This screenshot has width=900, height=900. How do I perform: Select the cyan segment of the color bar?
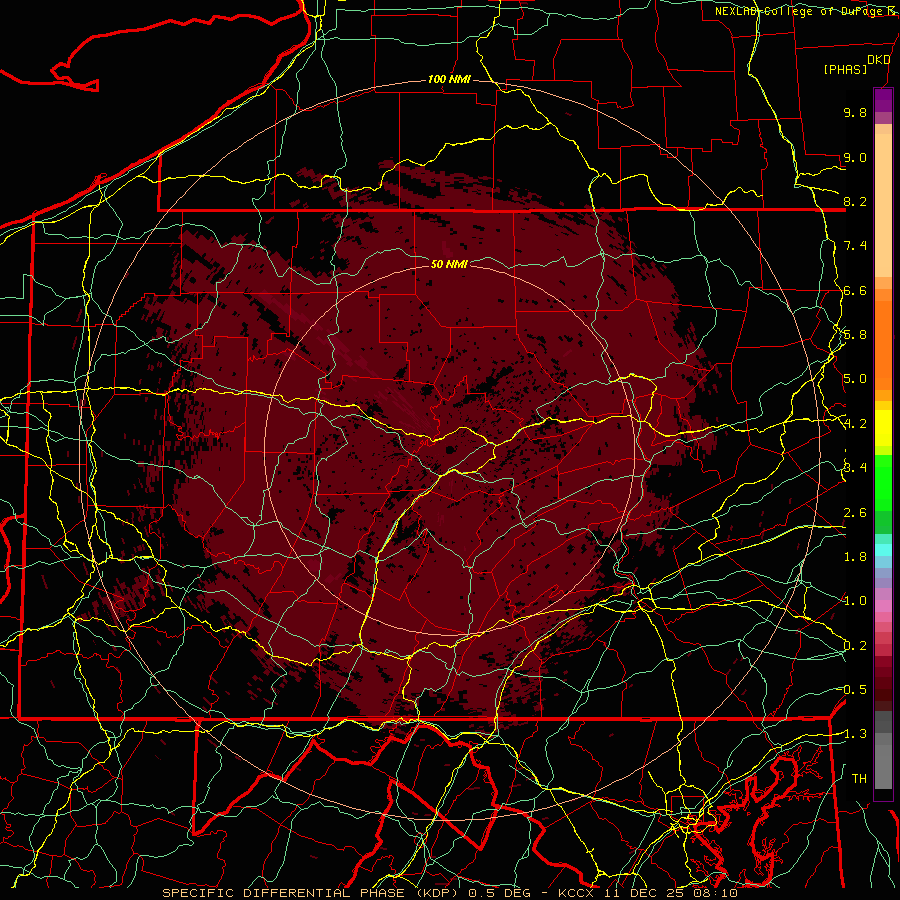click(883, 550)
